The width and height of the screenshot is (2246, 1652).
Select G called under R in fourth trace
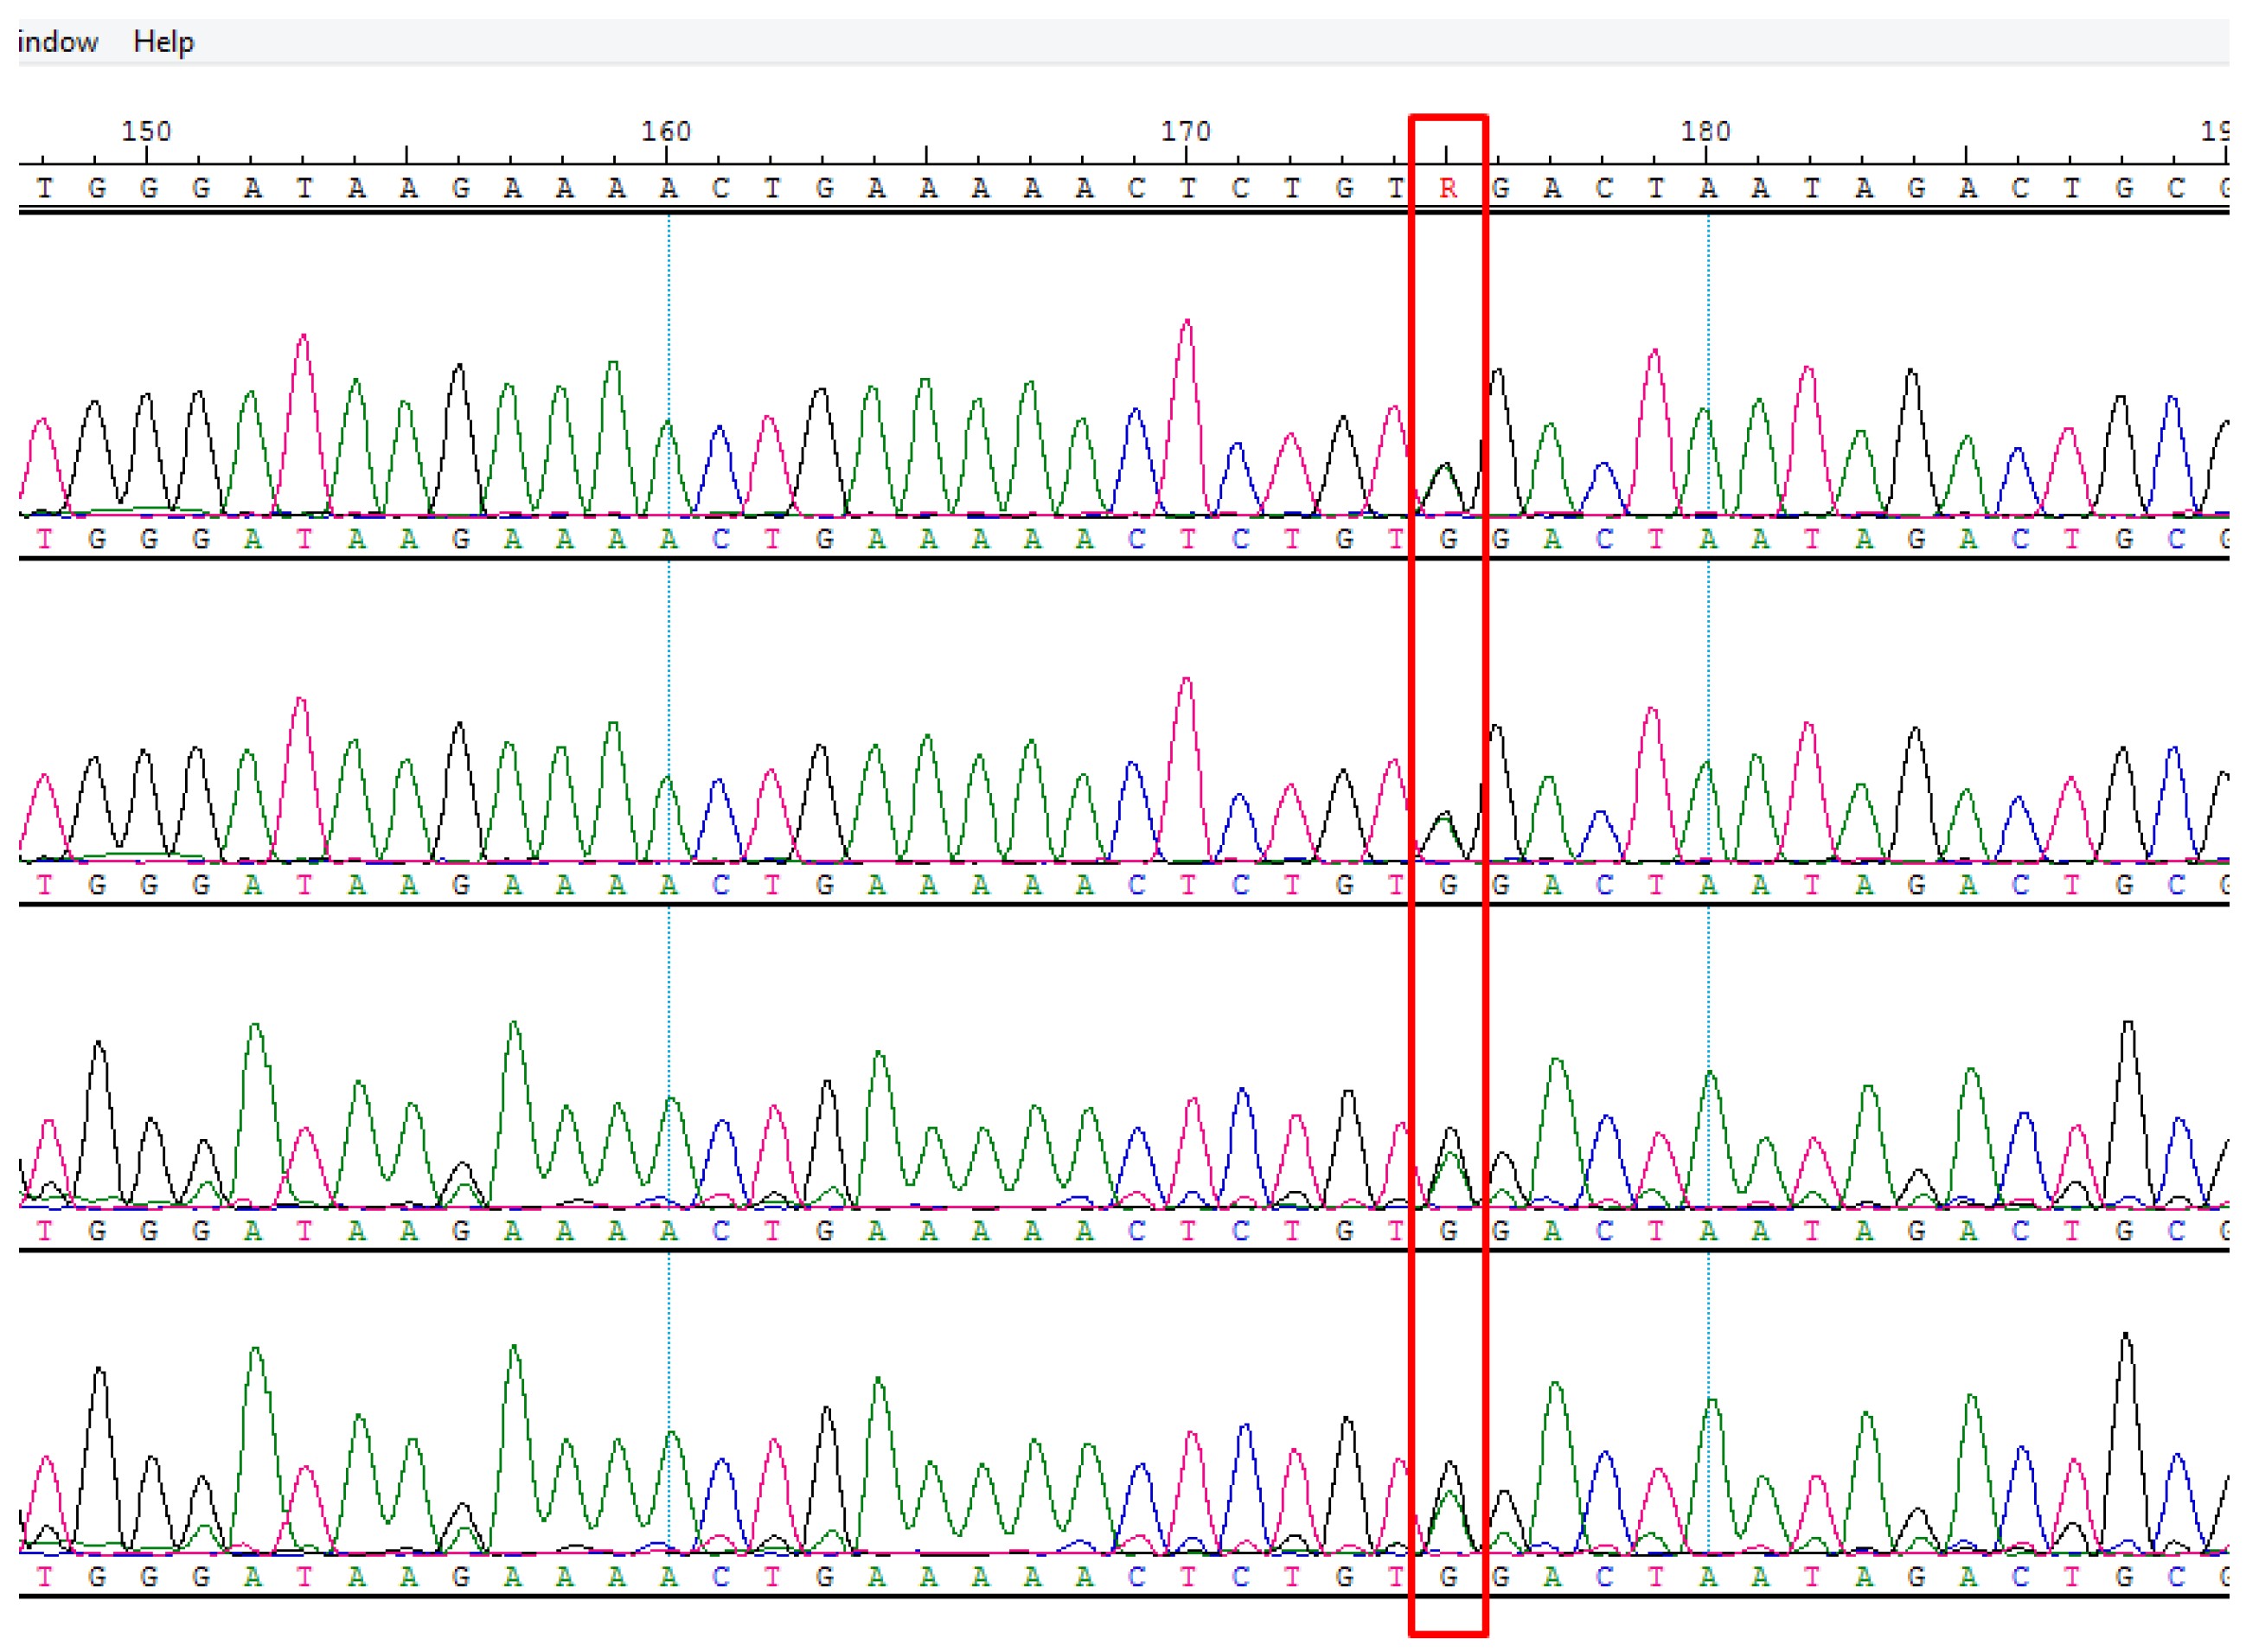pyautogui.click(x=1448, y=1577)
